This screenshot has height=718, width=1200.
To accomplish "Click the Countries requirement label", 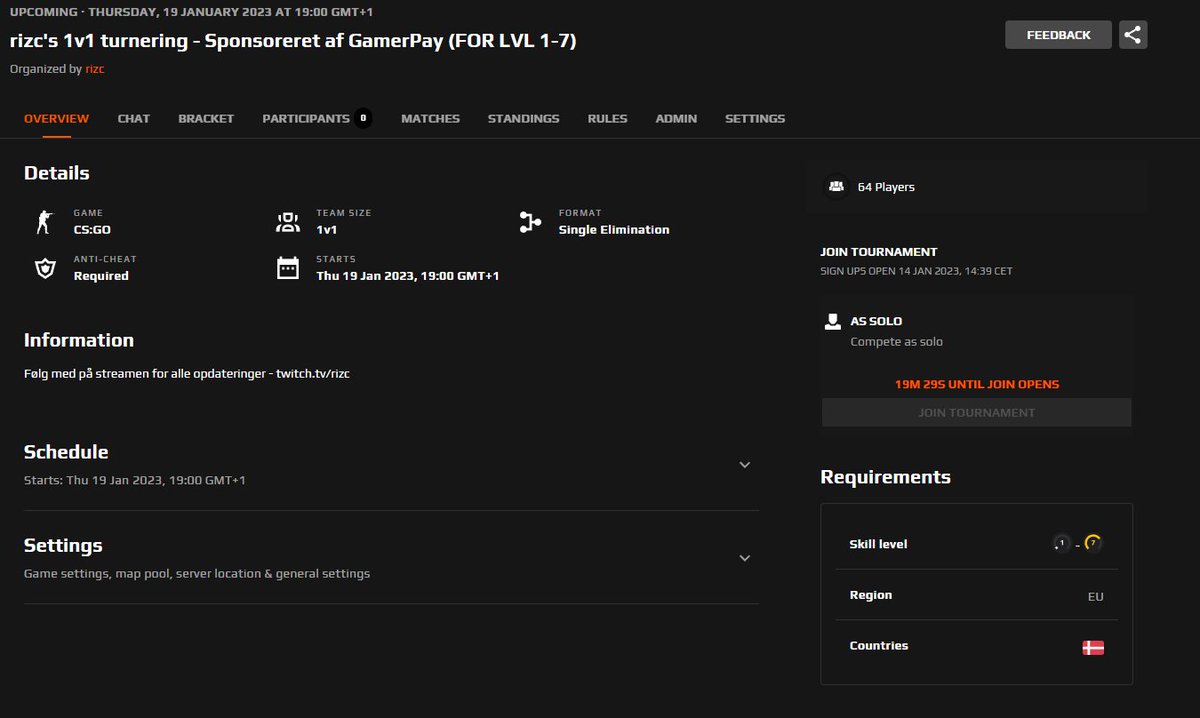I will (879, 646).
